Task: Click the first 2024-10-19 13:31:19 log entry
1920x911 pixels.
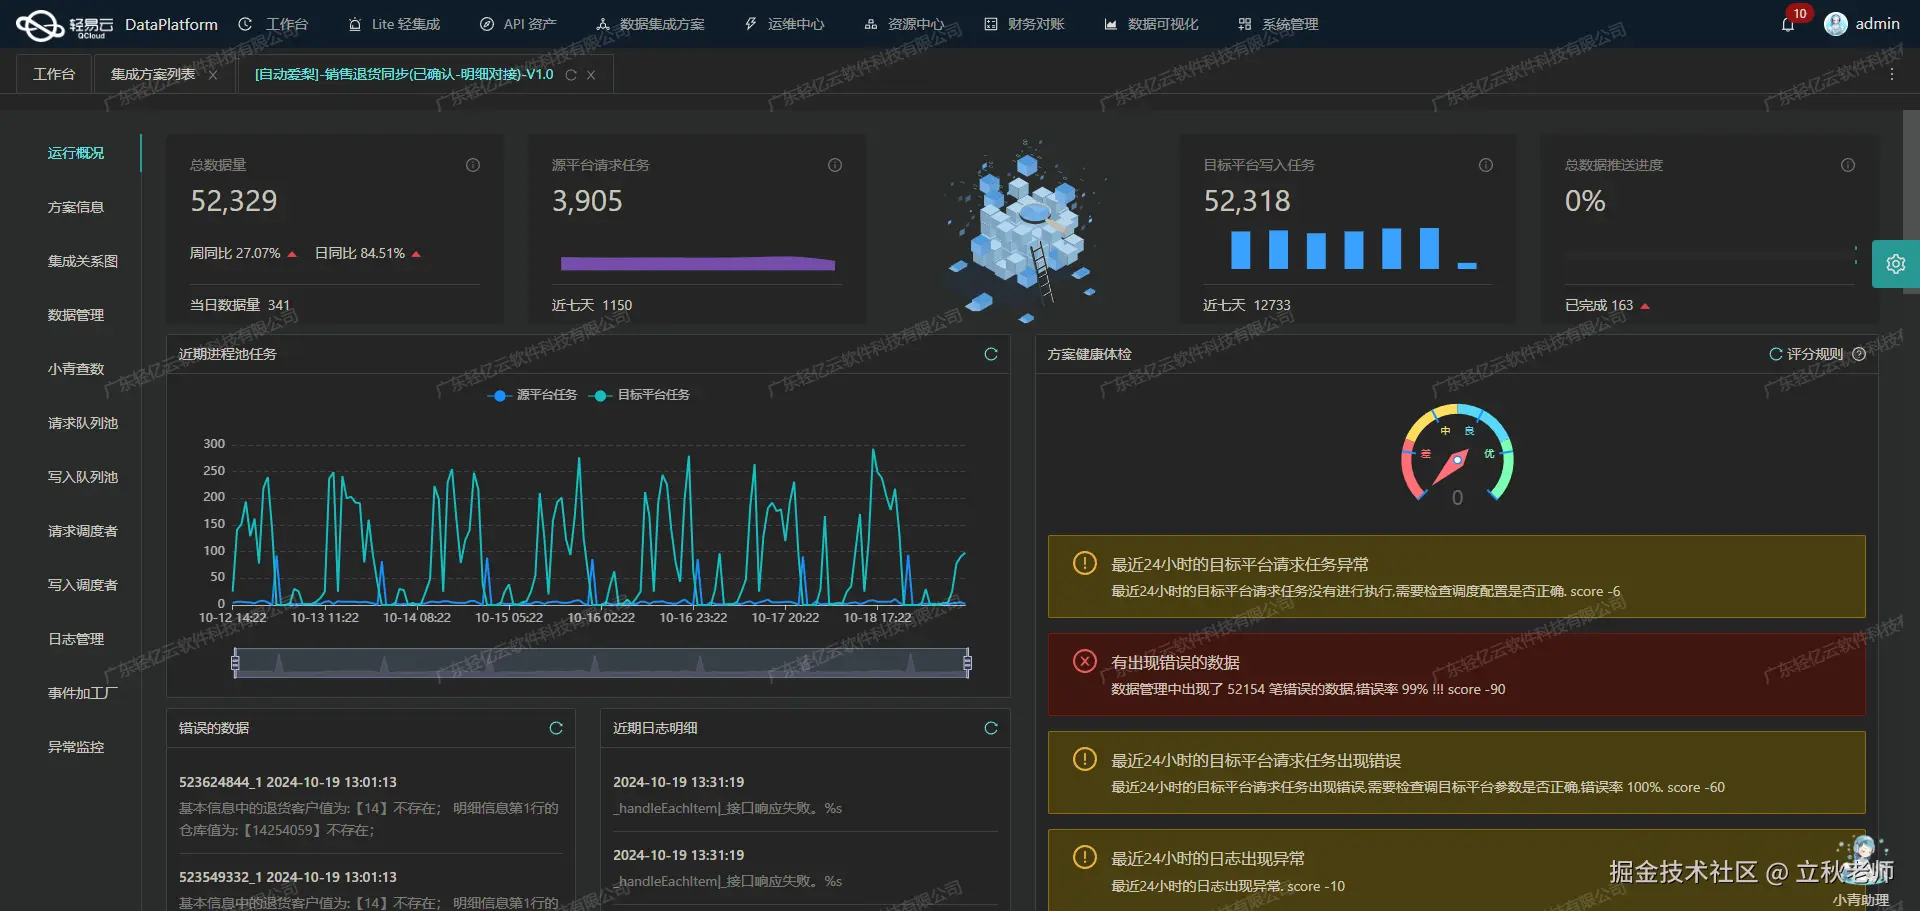Action: pos(805,795)
